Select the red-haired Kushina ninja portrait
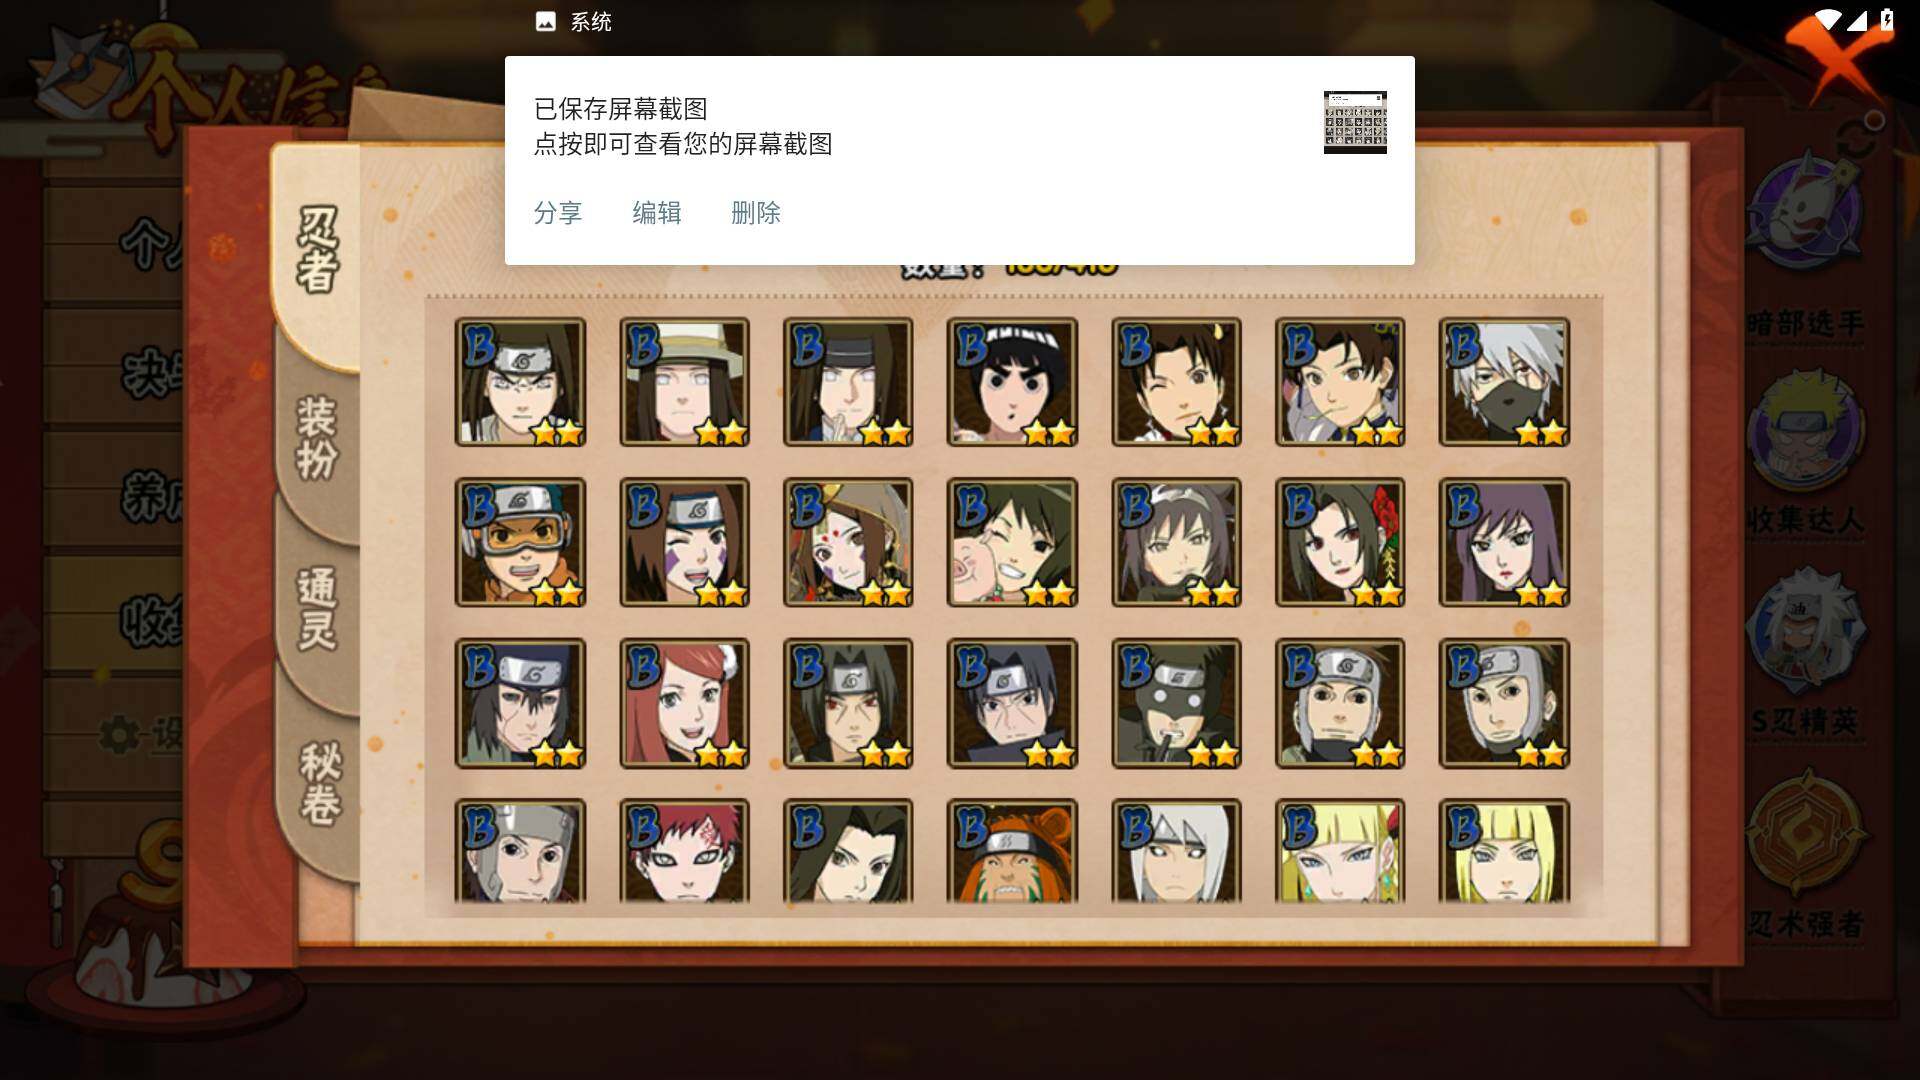Screen dimensions: 1920x1080 click(x=684, y=703)
